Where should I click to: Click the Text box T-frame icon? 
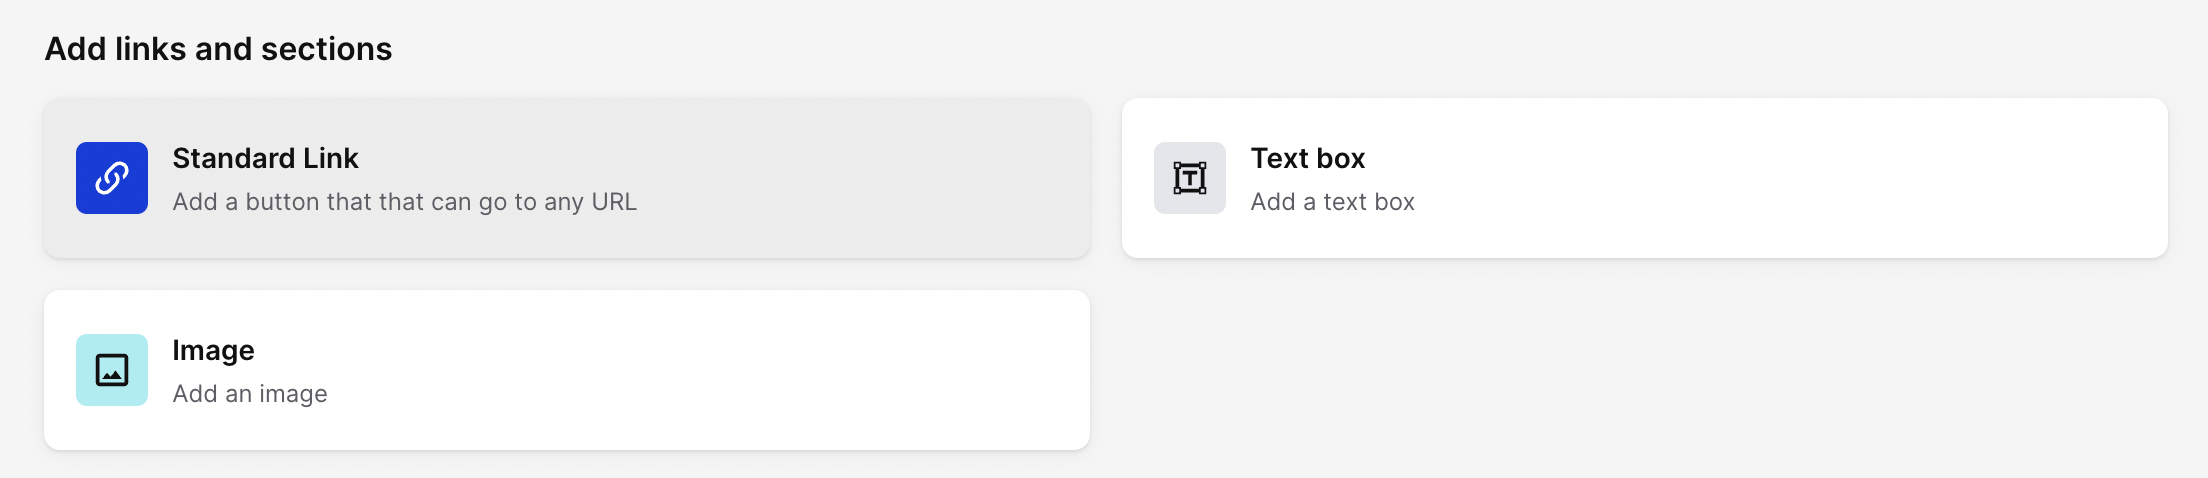click(1190, 178)
